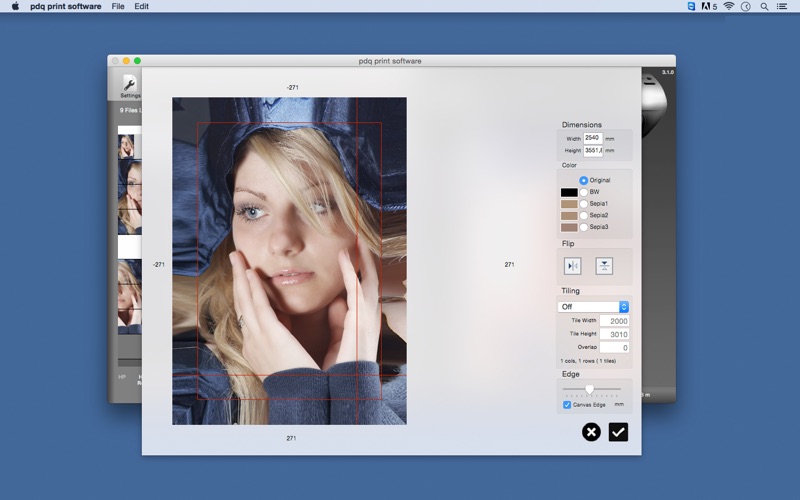
Task: Click the Sepia1 color swatch
Action: click(569, 204)
